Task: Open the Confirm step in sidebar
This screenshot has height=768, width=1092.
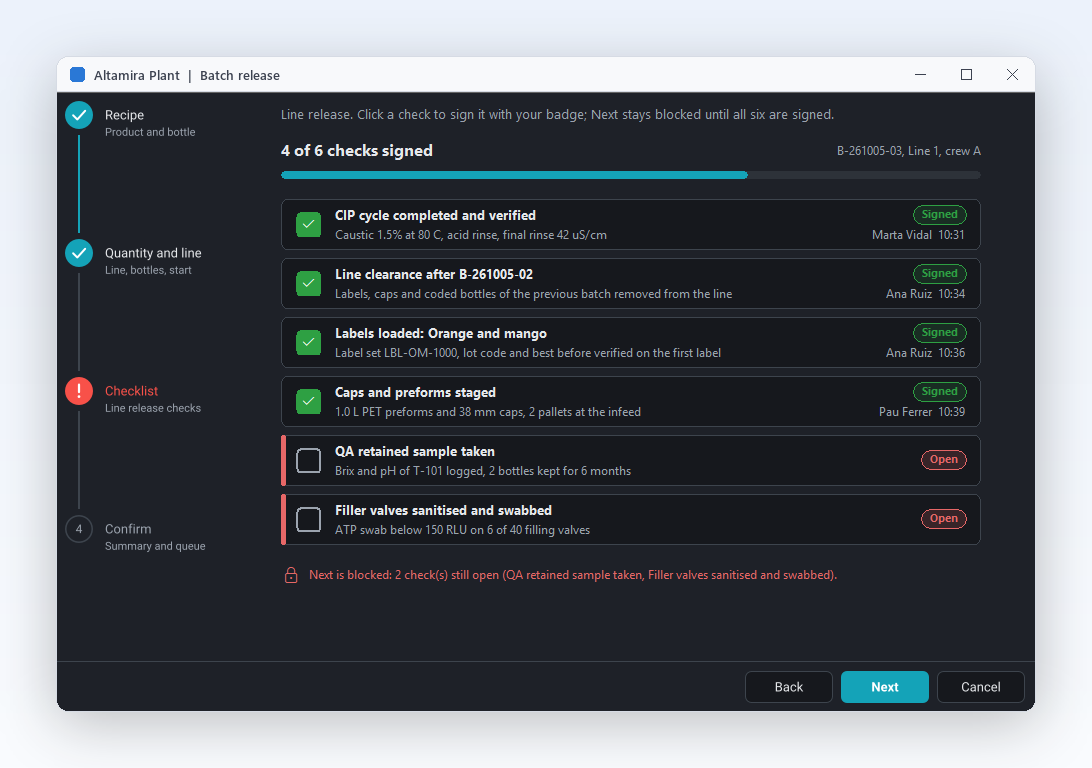Action: pyautogui.click(x=128, y=529)
